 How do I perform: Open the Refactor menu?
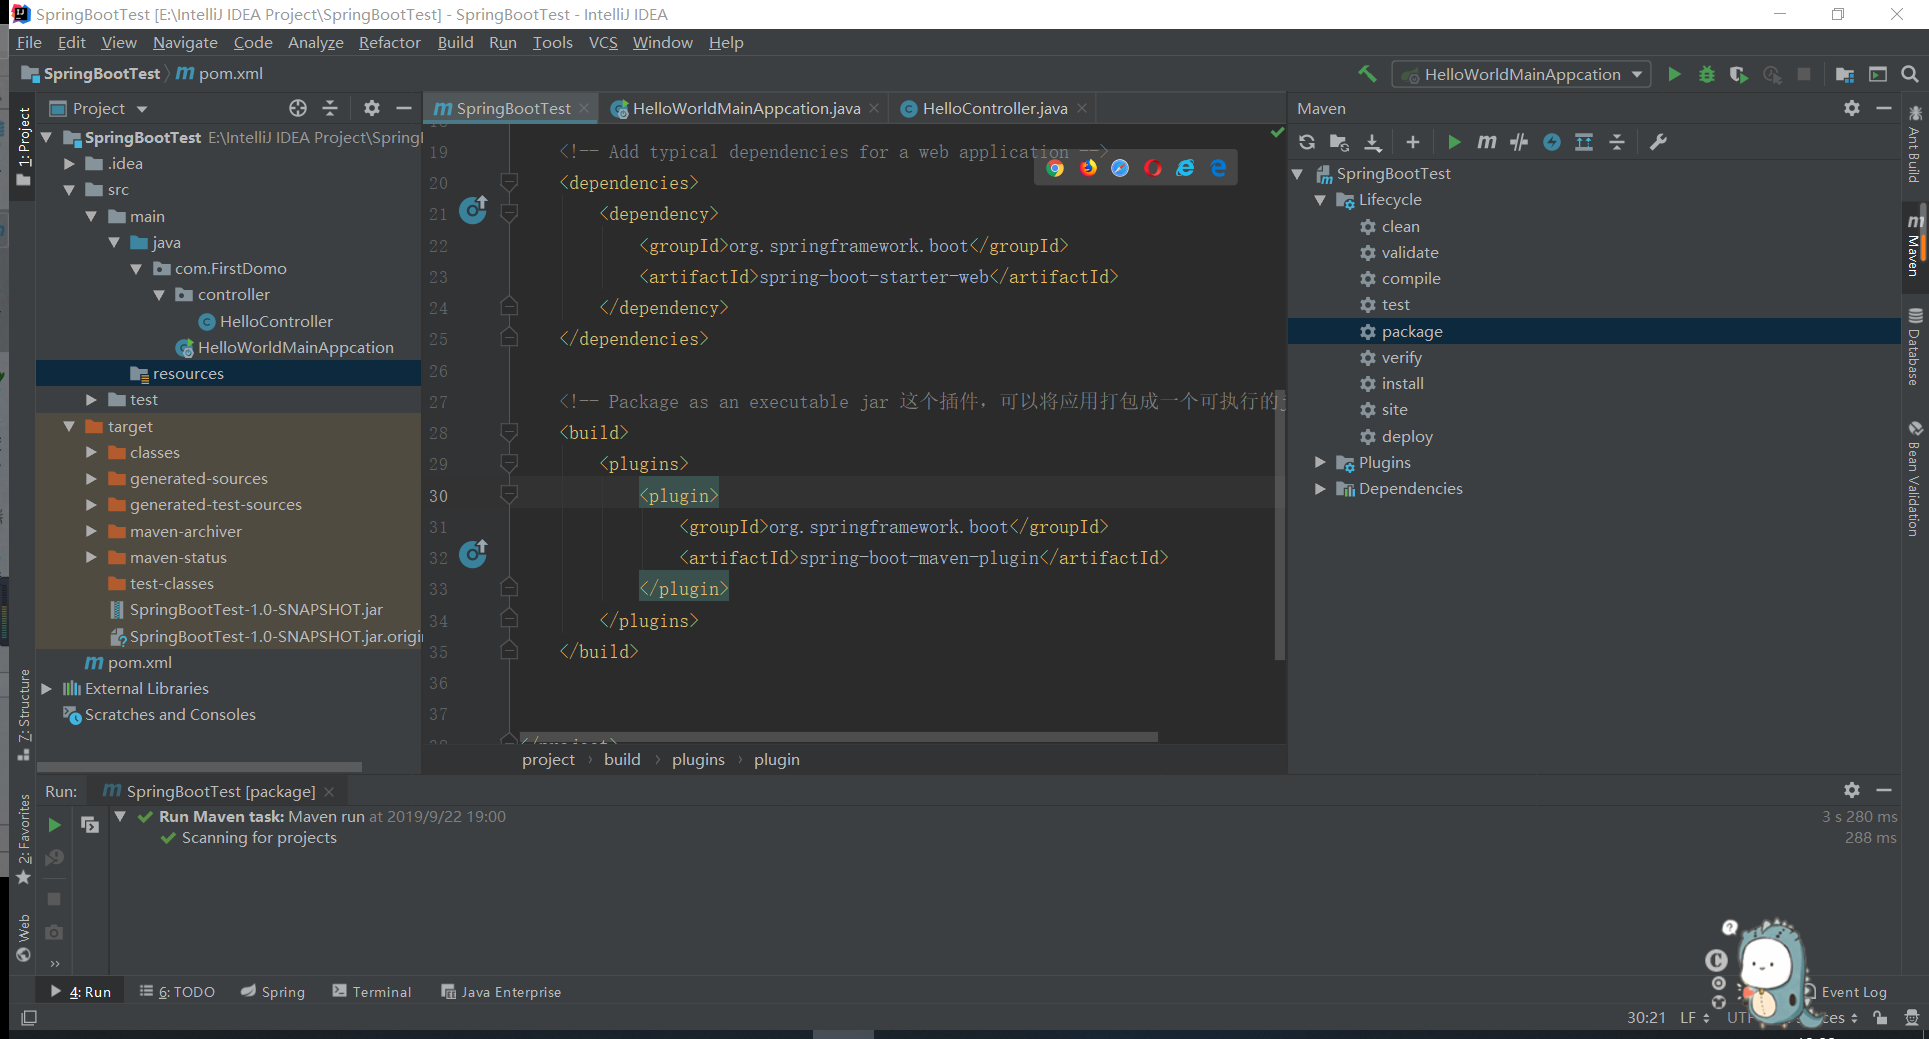pyautogui.click(x=389, y=42)
